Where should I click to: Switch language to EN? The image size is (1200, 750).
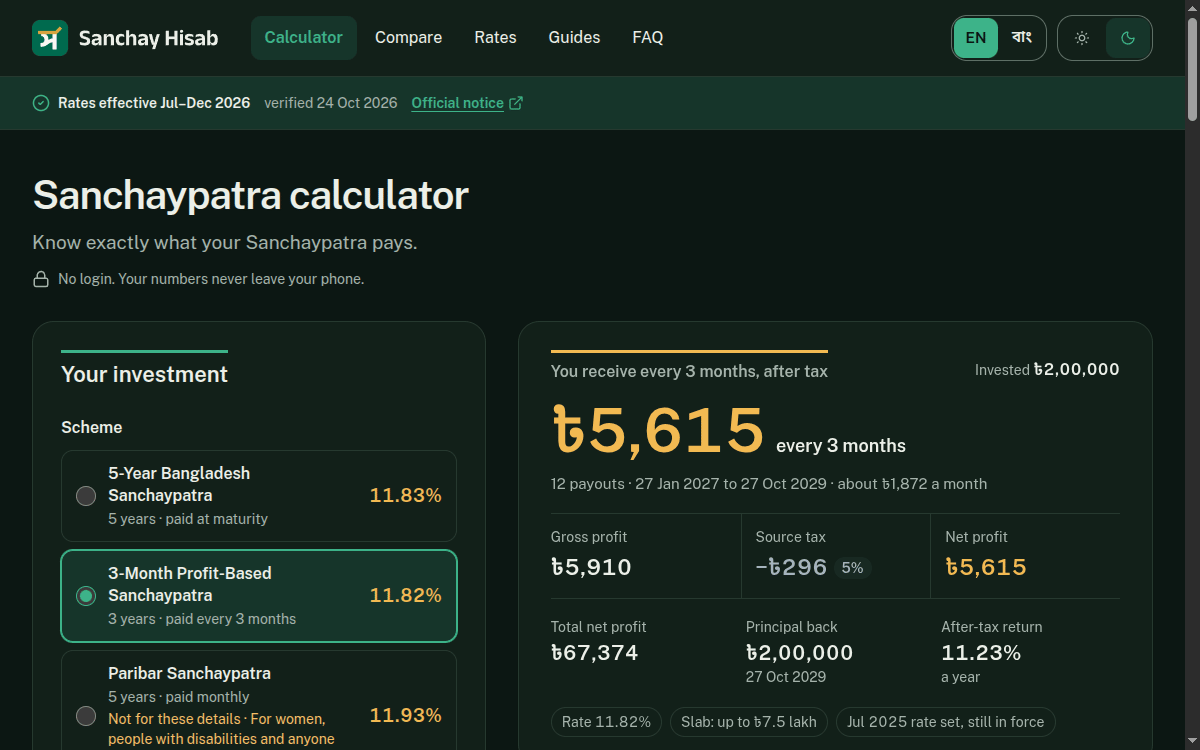pos(976,38)
